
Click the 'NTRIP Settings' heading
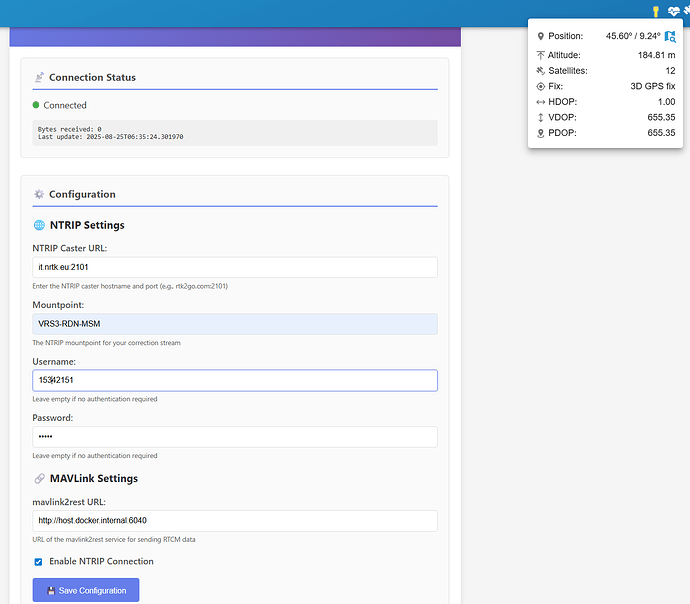click(x=87, y=225)
